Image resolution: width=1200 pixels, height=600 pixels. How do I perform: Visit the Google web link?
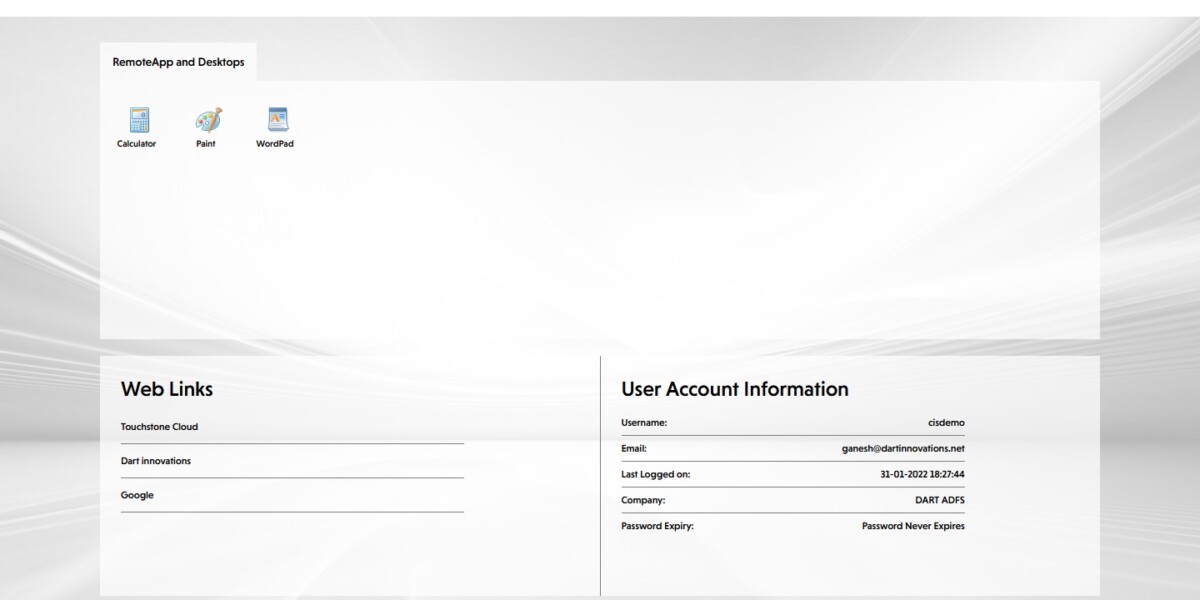pos(137,495)
